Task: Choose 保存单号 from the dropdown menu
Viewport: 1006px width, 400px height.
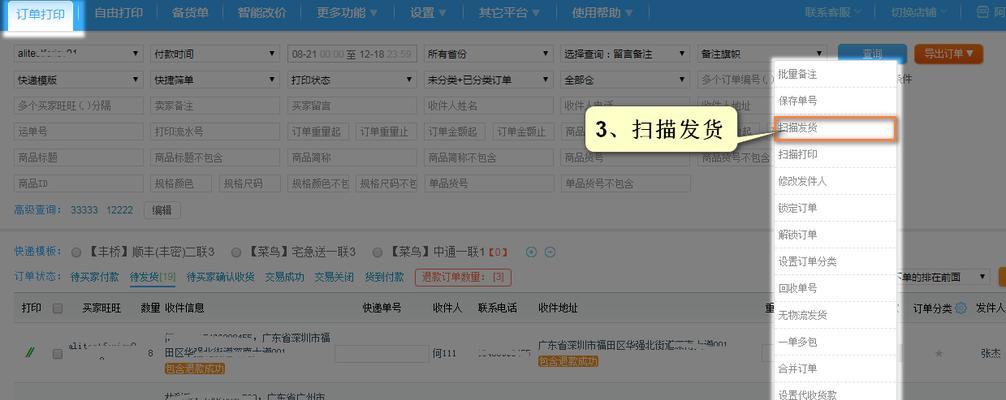Action: pyautogui.click(x=837, y=101)
